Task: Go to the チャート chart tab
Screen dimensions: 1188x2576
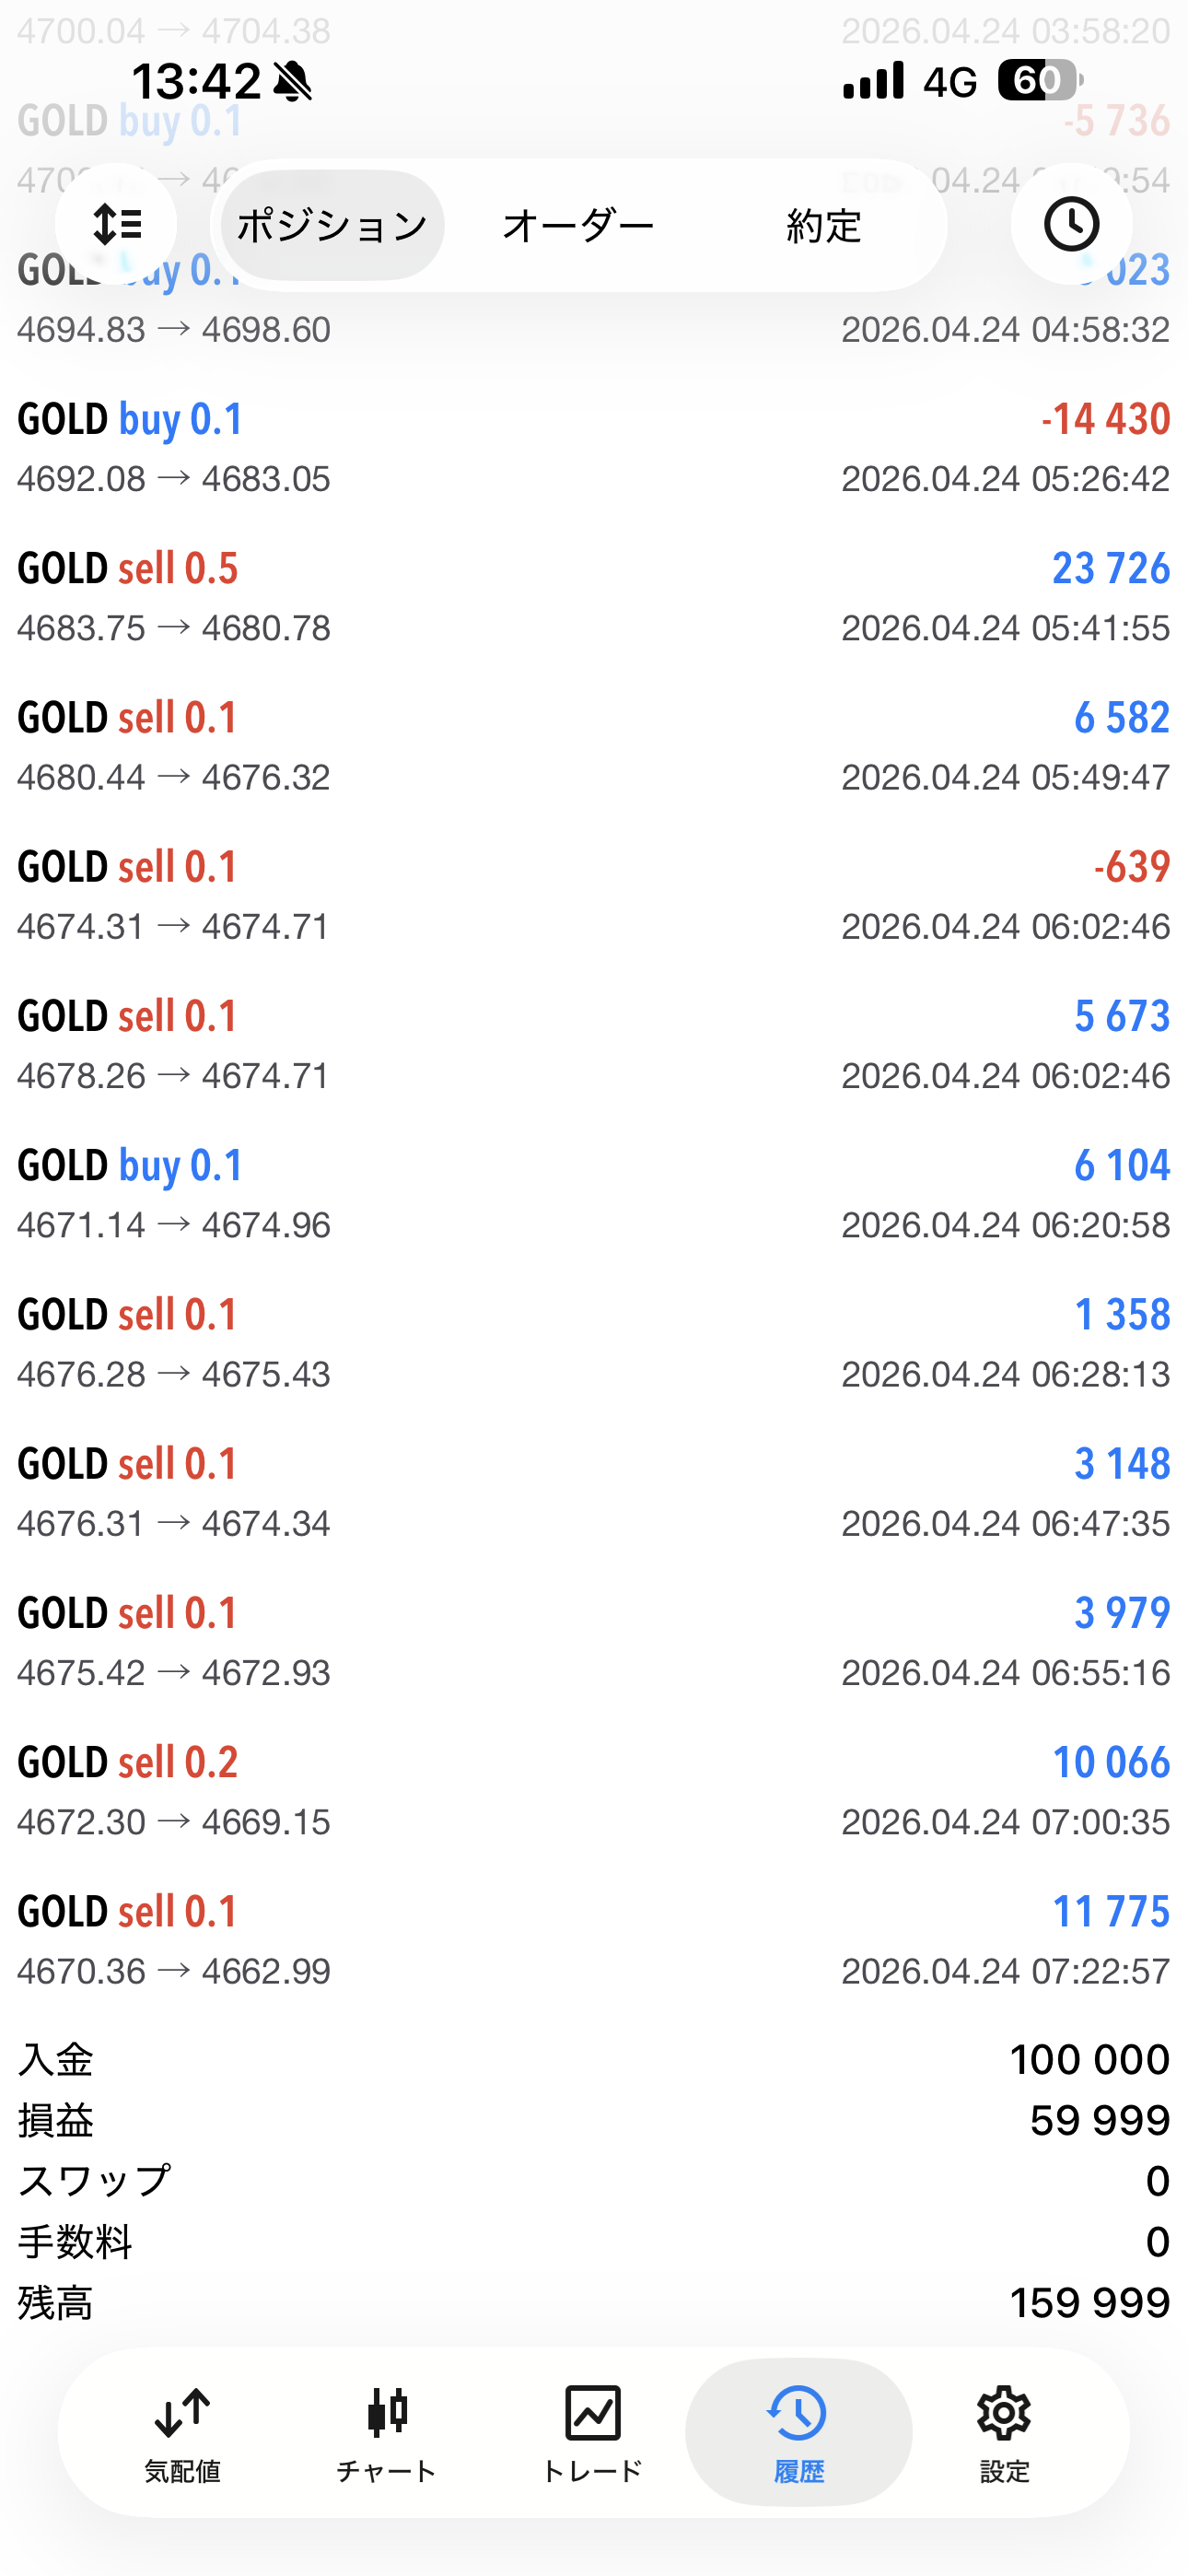Action: (387, 2432)
